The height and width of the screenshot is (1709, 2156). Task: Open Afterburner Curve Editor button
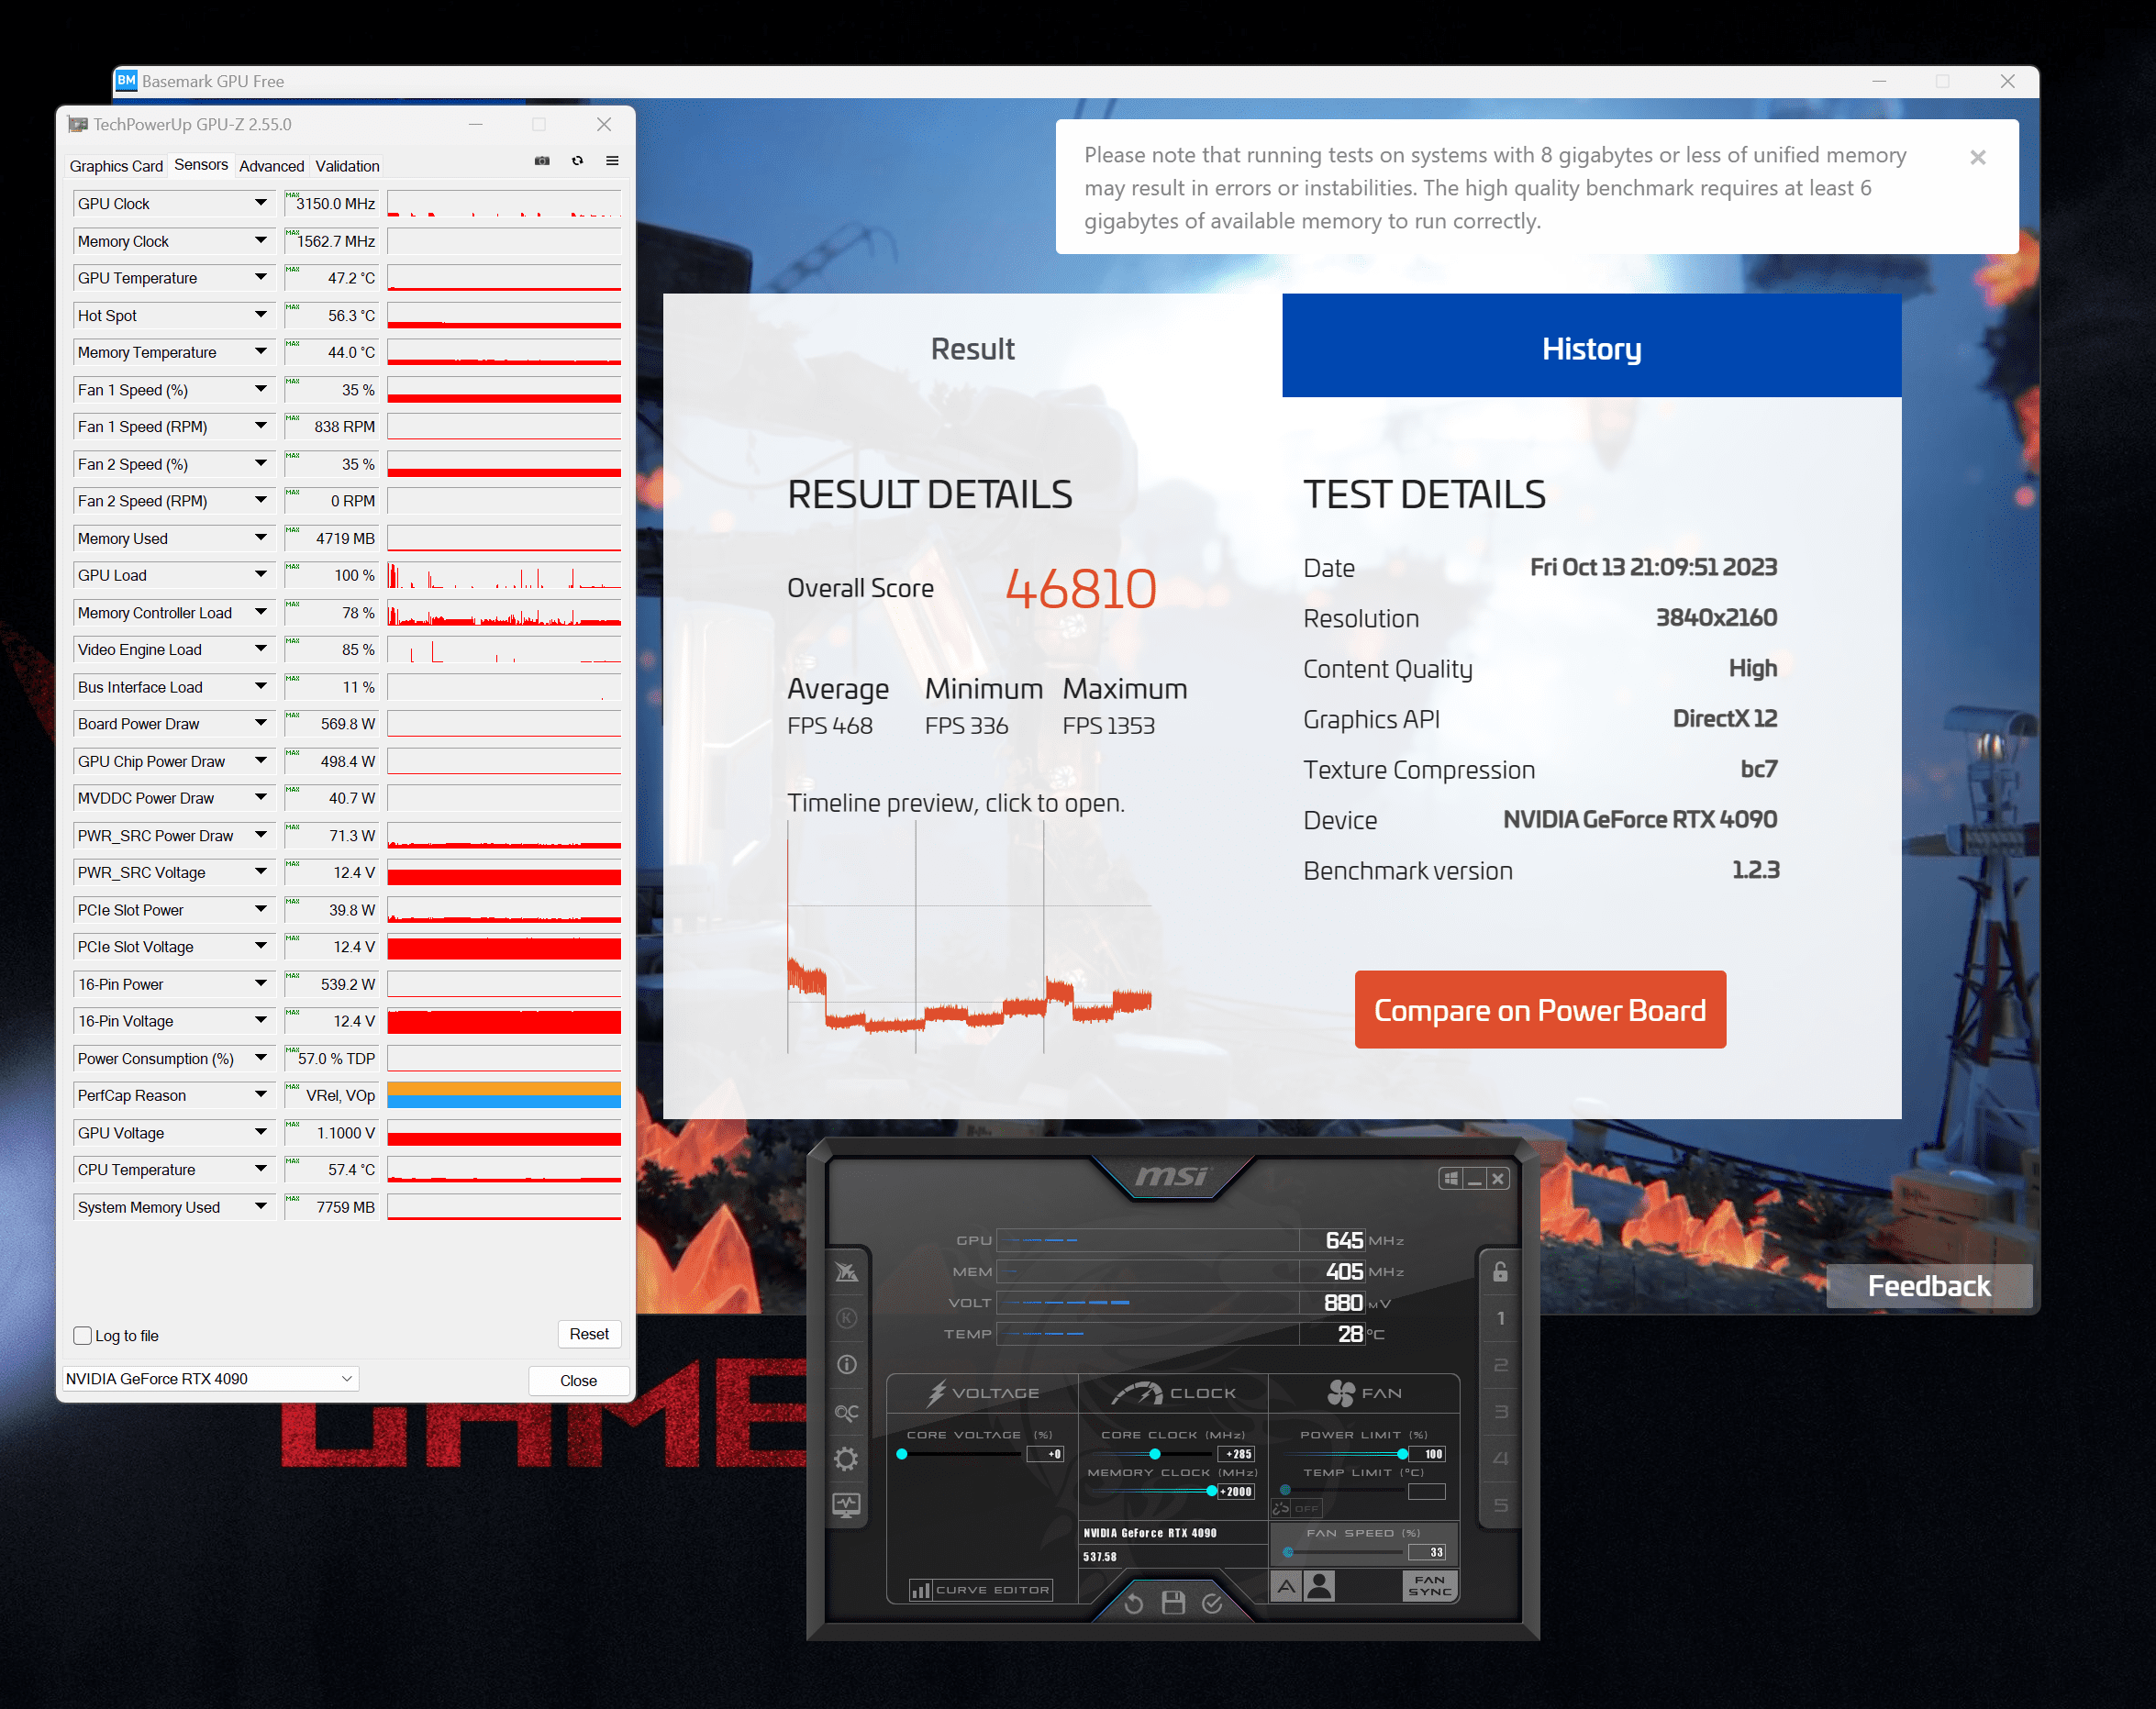[981, 1590]
